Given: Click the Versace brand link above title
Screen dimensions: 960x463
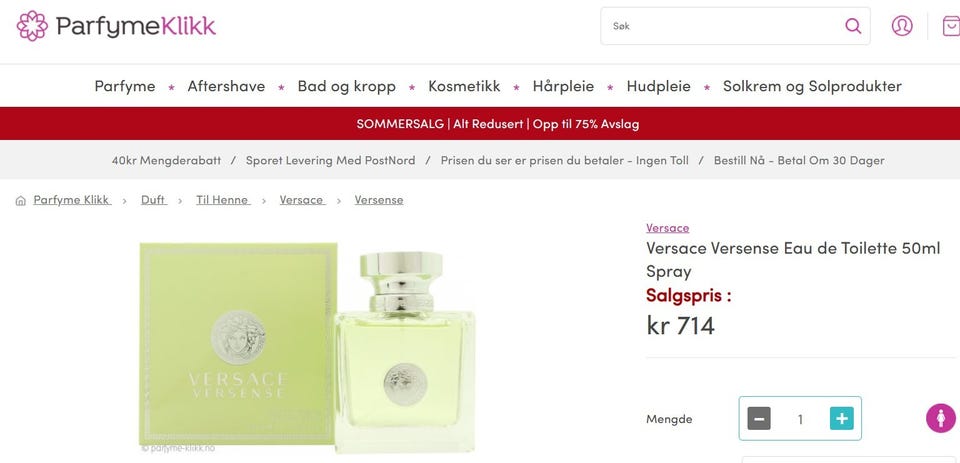Looking at the screenshot, I should [x=667, y=228].
